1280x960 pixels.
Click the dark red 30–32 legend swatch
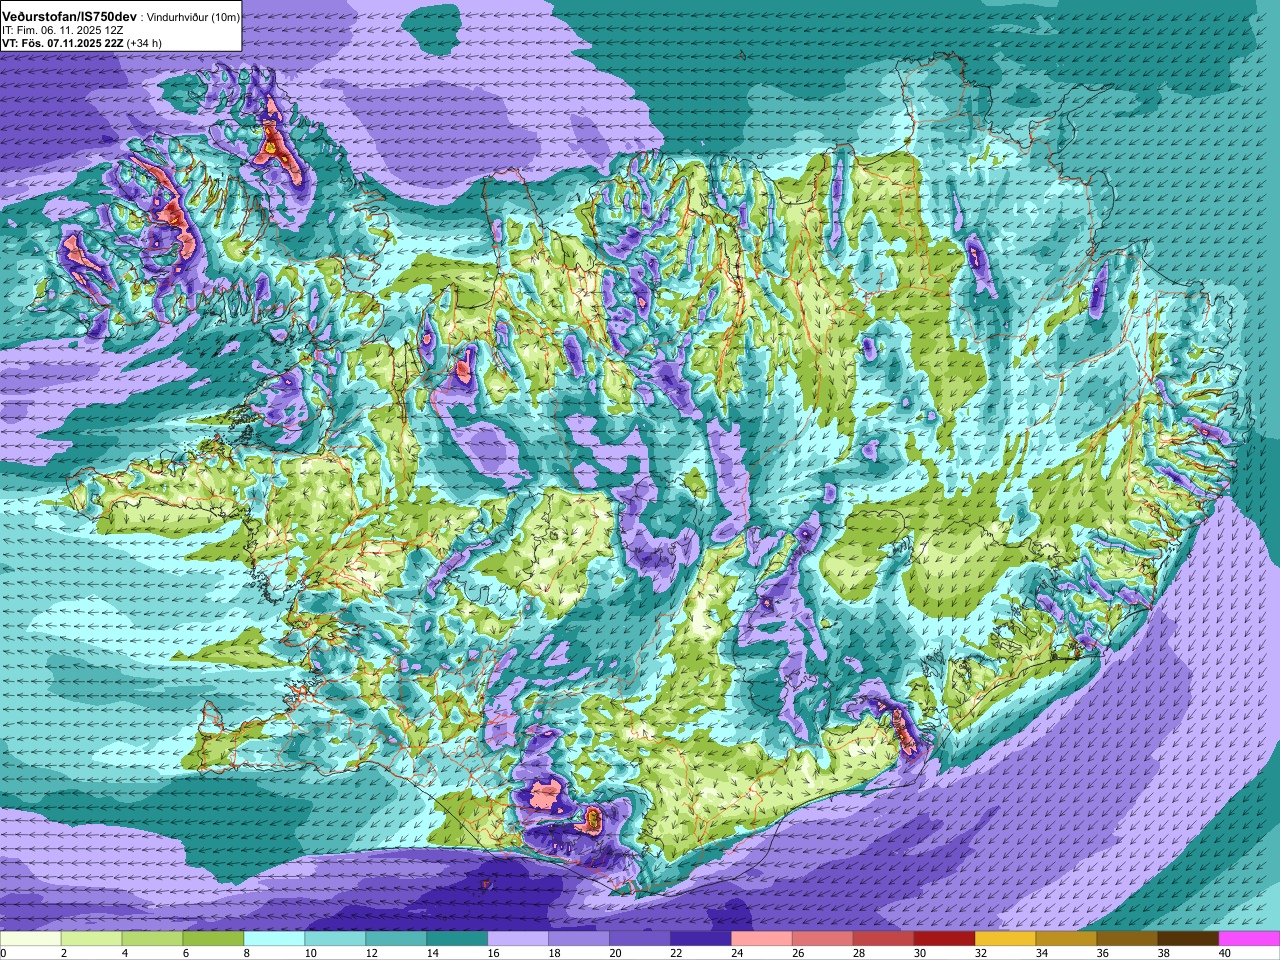946,940
